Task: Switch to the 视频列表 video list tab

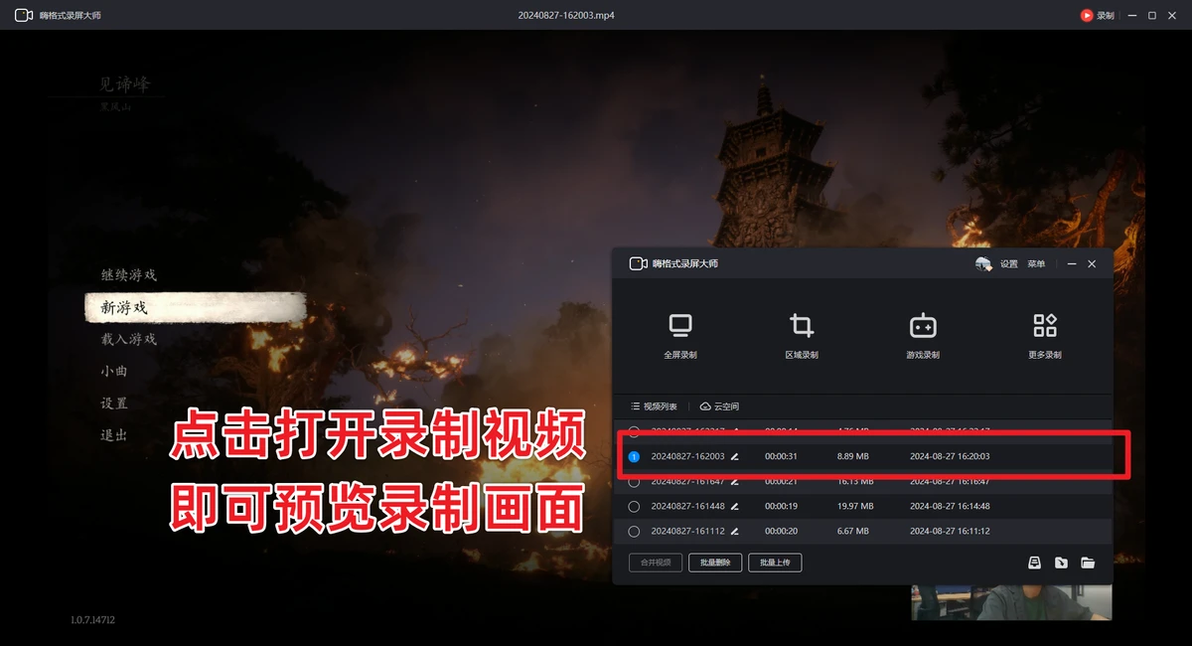Action: coord(654,407)
